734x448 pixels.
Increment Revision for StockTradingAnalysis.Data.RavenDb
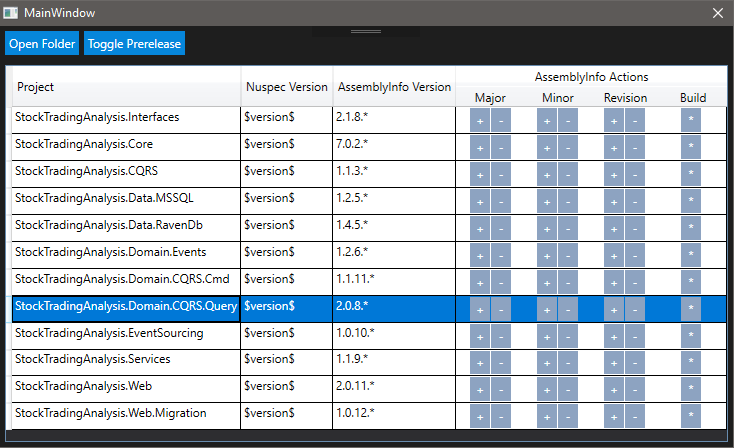[614, 228]
